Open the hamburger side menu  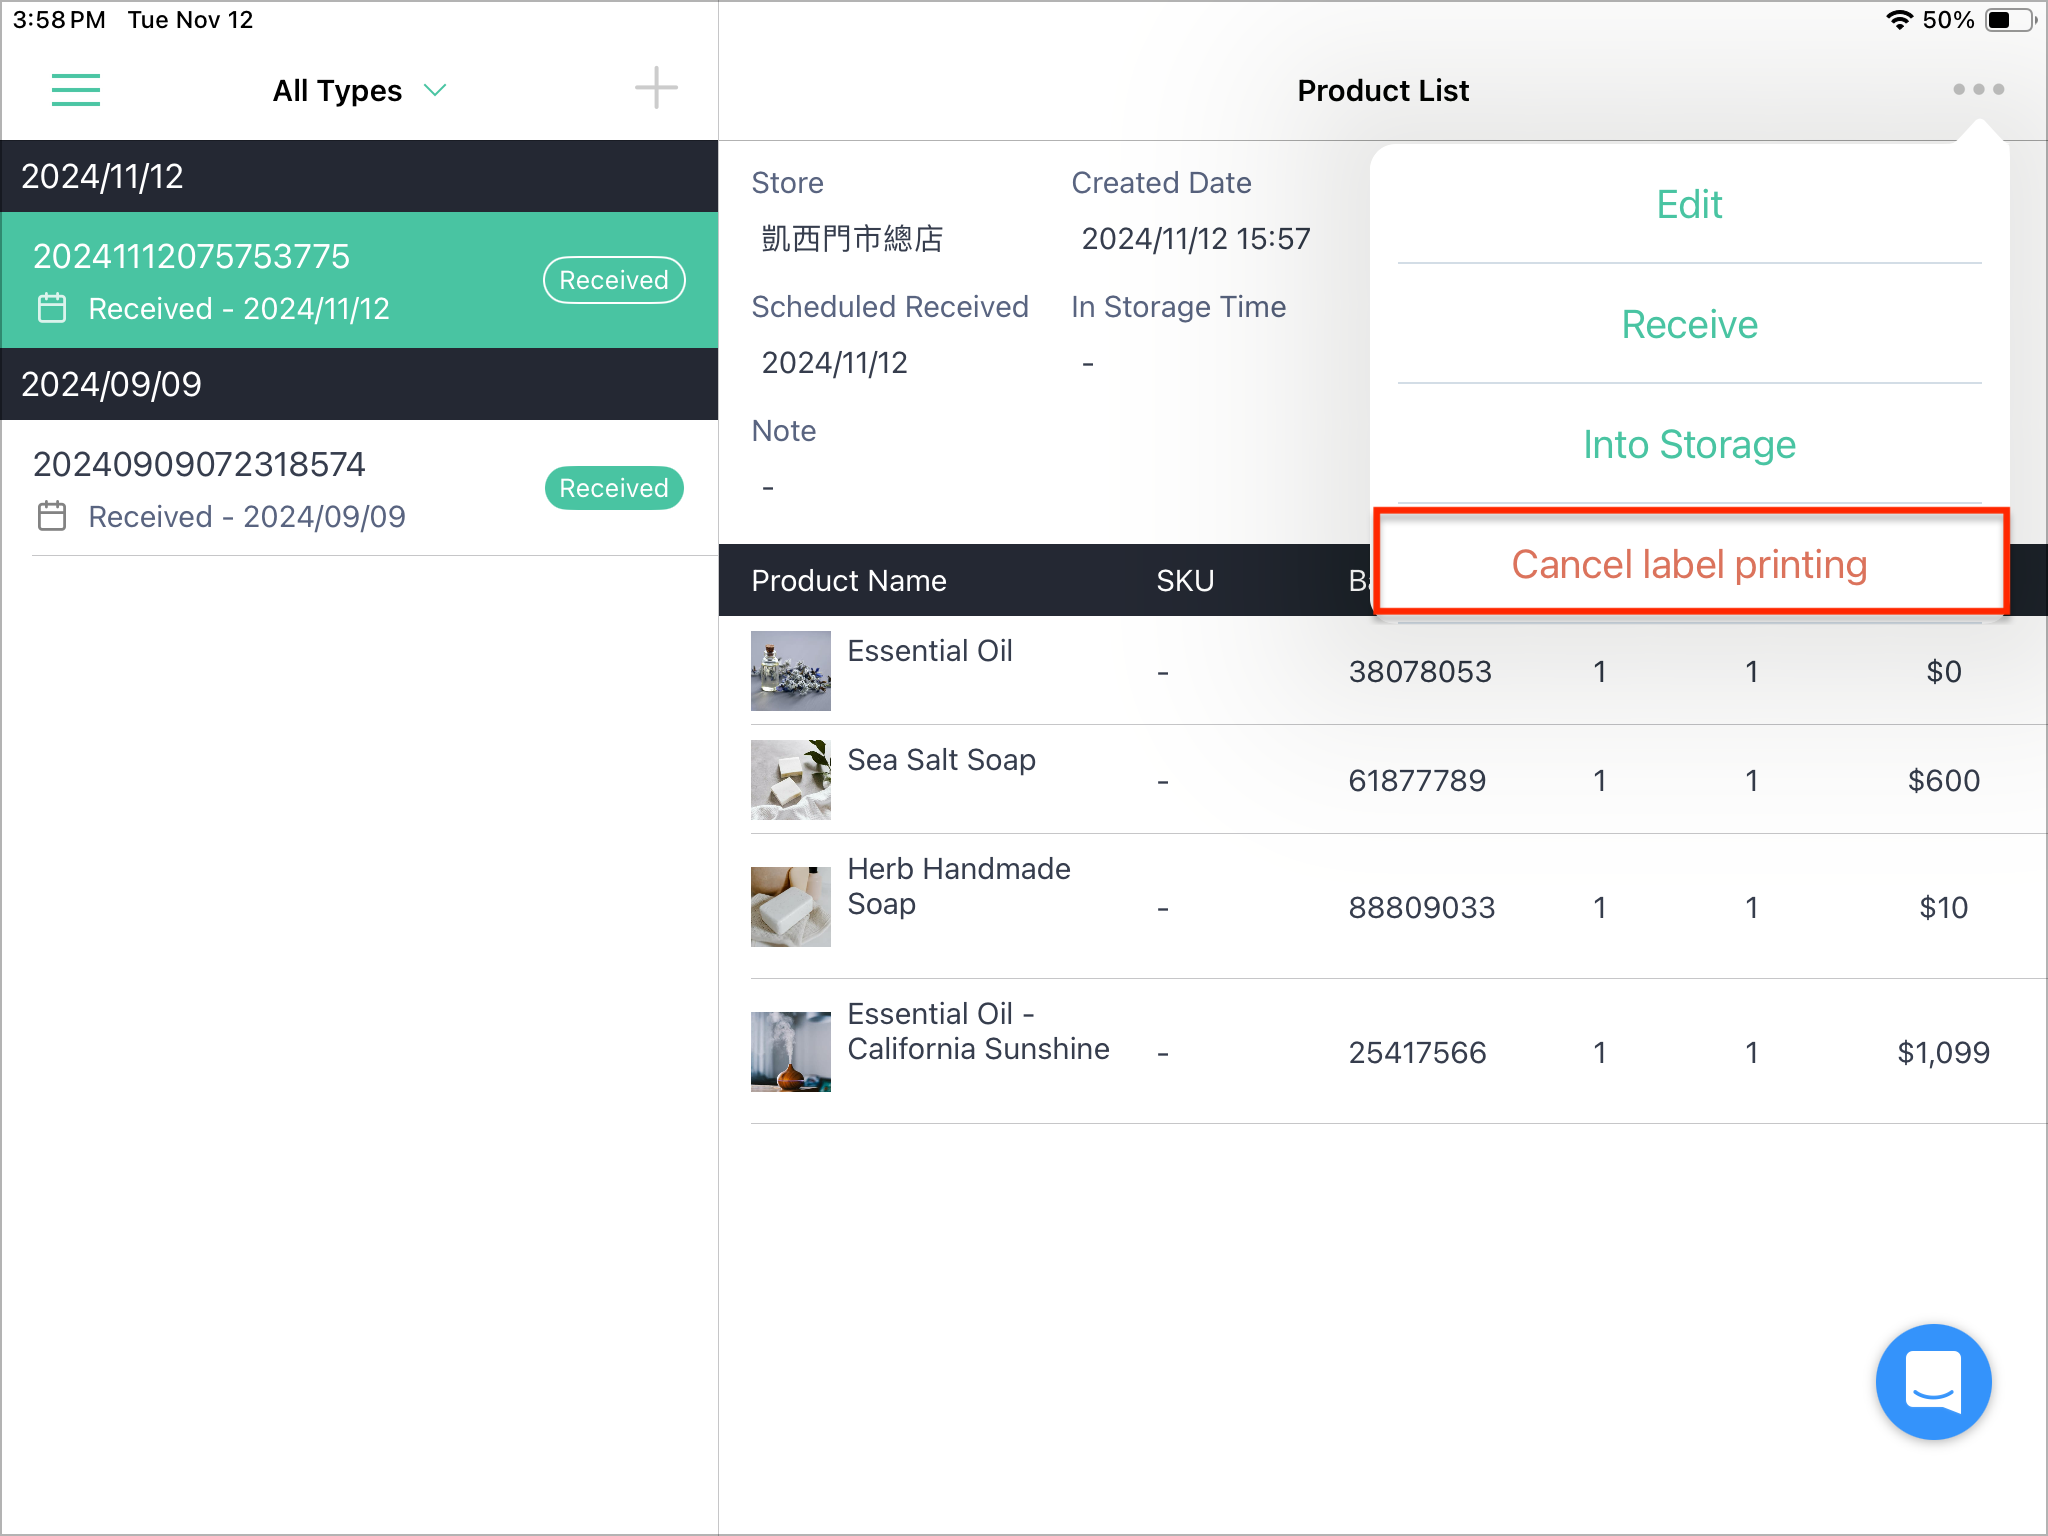click(x=76, y=90)
